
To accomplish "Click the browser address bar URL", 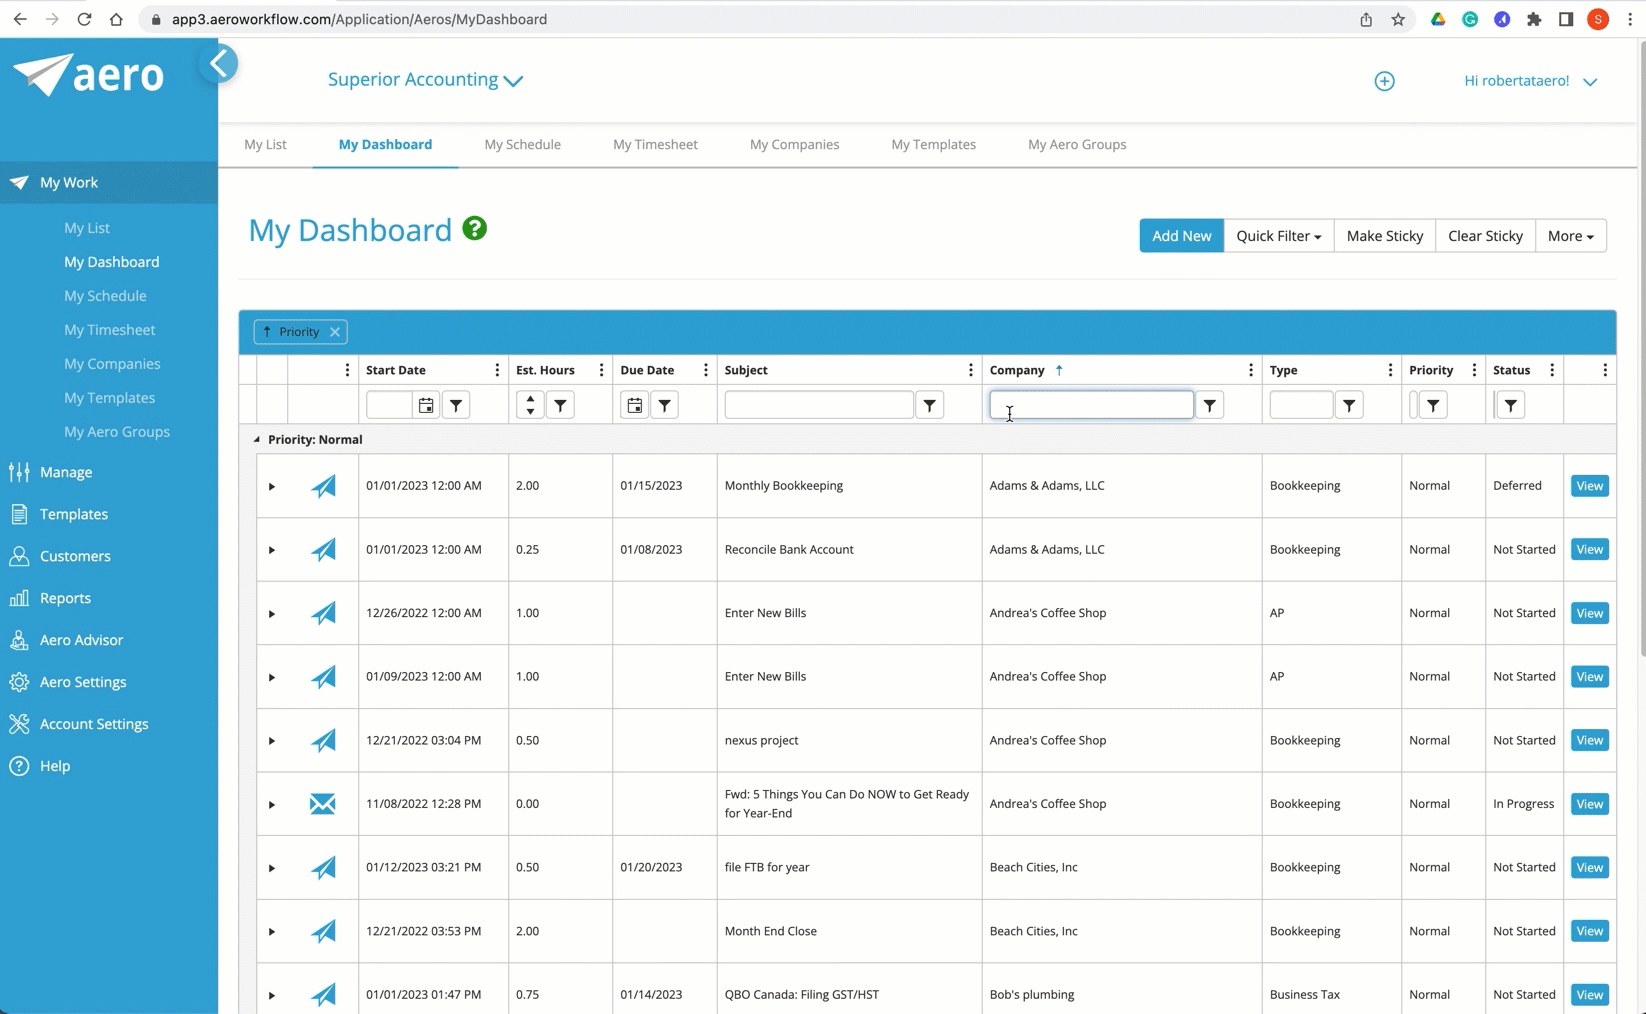I will click(359, 19).
